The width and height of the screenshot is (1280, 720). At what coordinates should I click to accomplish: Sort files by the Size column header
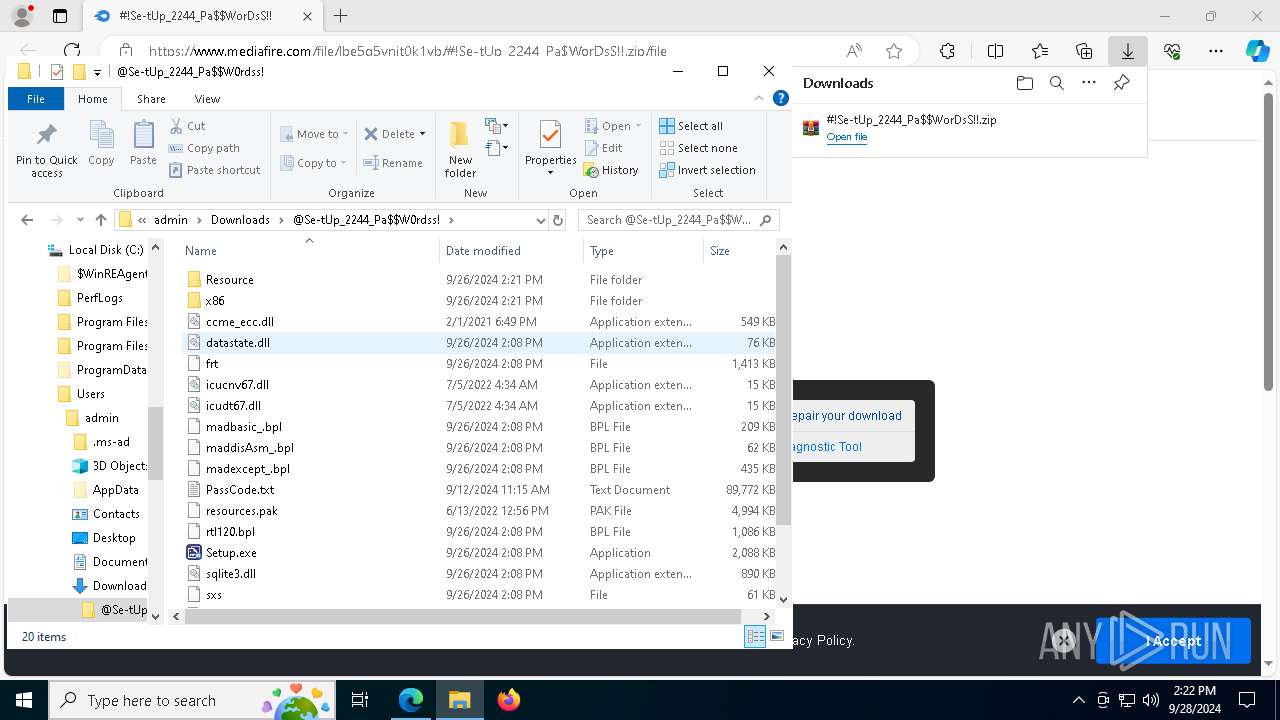[x=719, y=251]
